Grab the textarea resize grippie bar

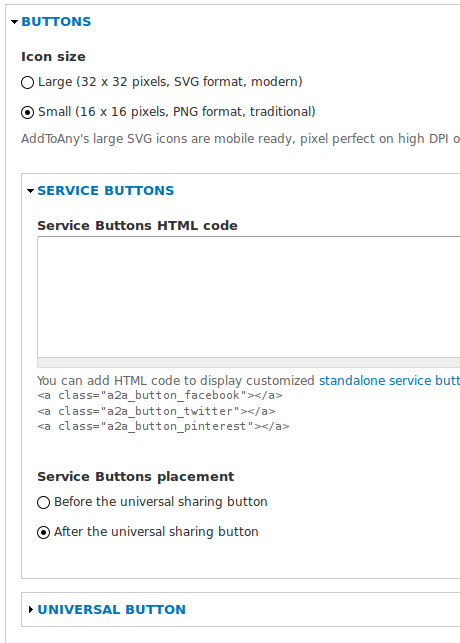tap(248, 363)
